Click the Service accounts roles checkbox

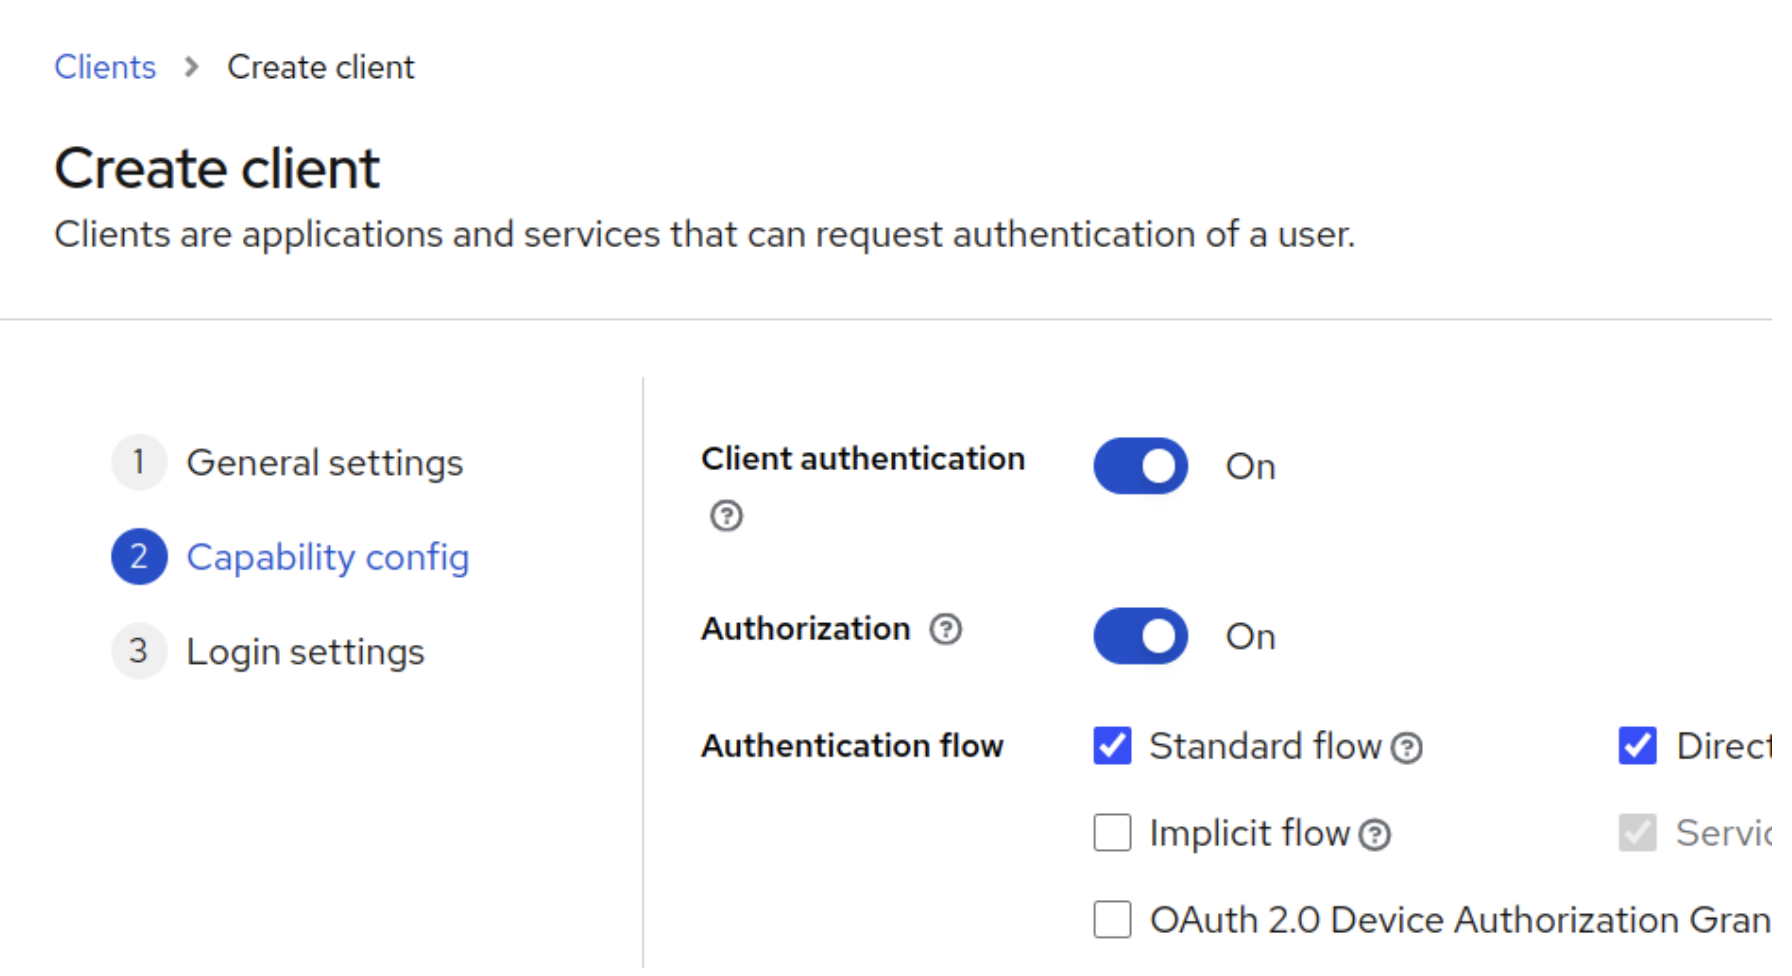coord(1637,833)
